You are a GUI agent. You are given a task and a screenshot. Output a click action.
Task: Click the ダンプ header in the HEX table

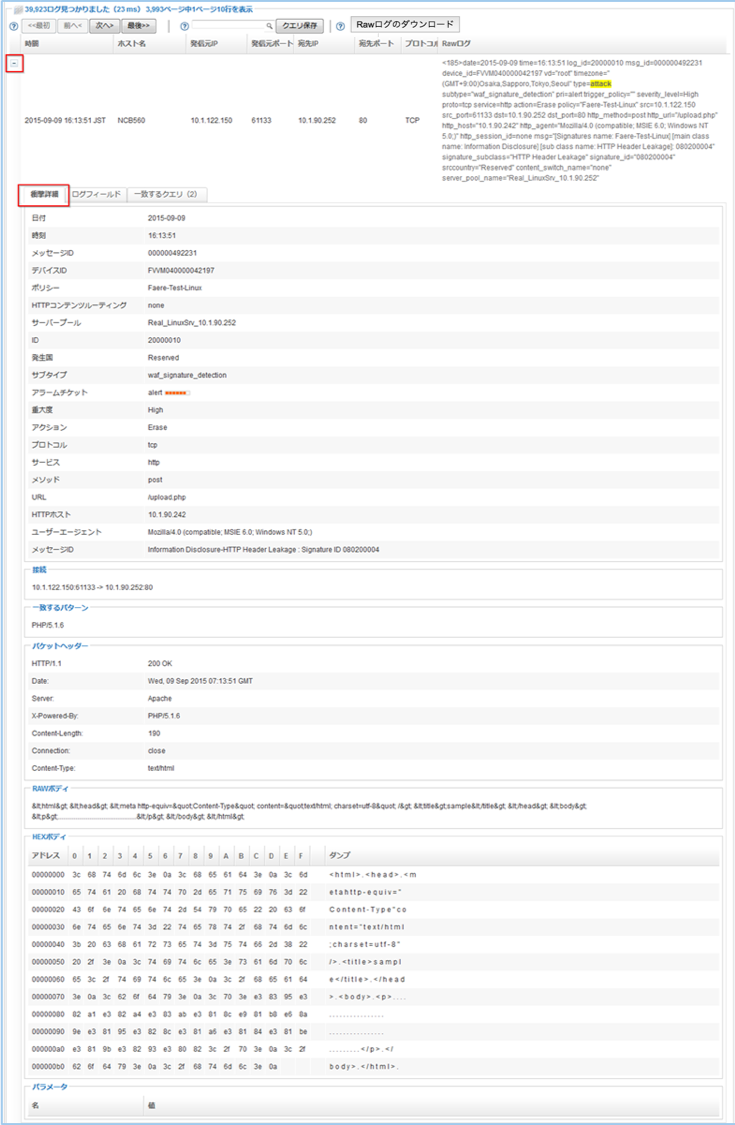pos(340,855)
